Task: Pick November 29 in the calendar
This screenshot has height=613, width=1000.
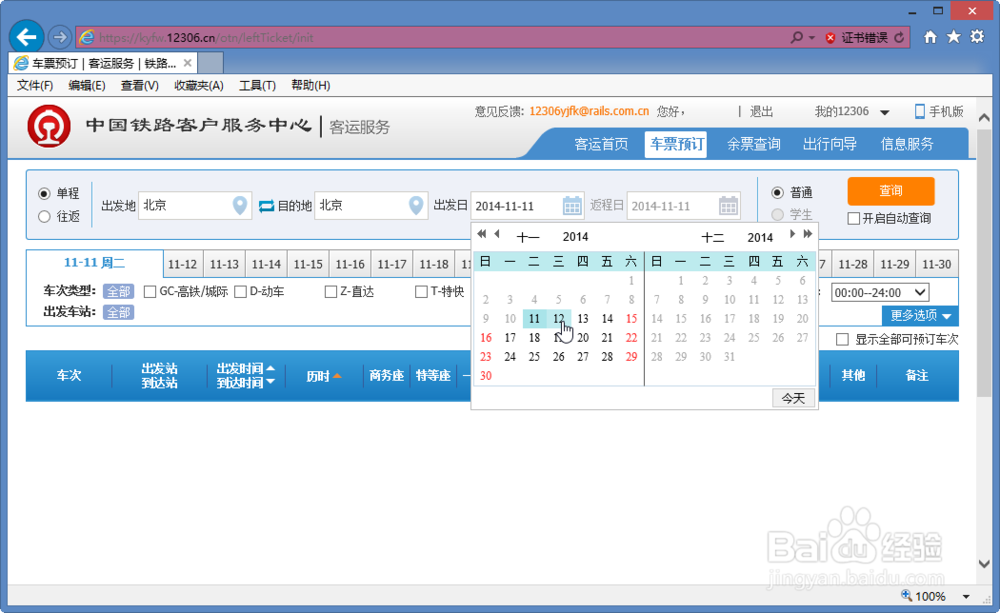Action: 631,357
